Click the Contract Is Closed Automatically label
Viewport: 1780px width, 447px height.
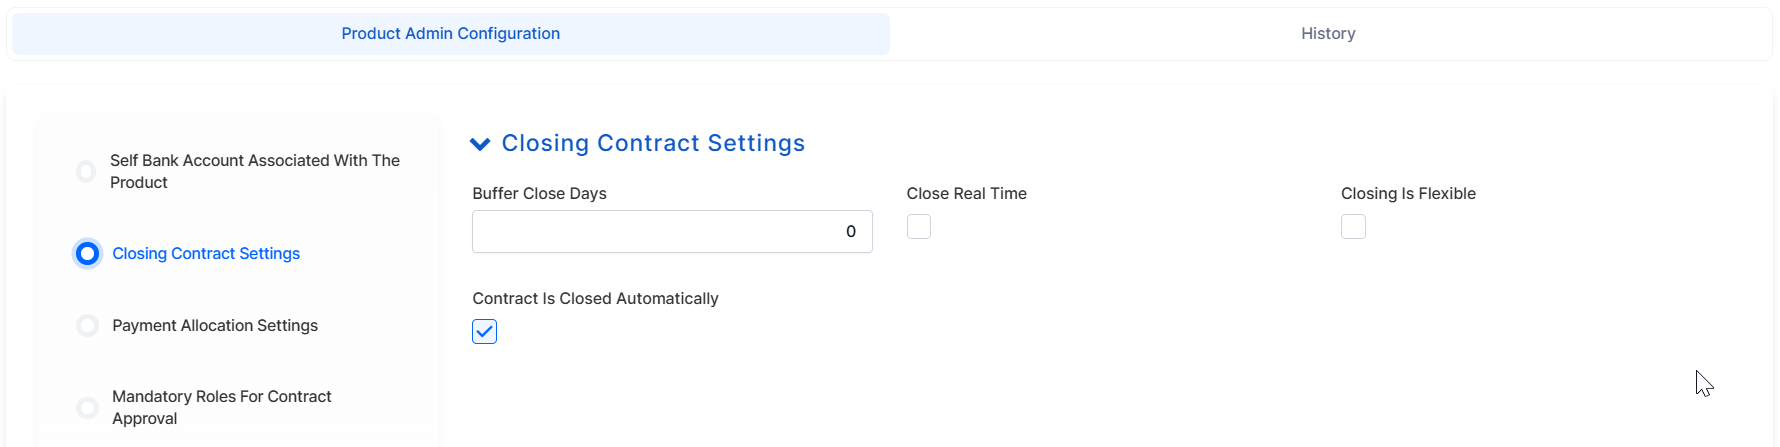pos(595,299)
